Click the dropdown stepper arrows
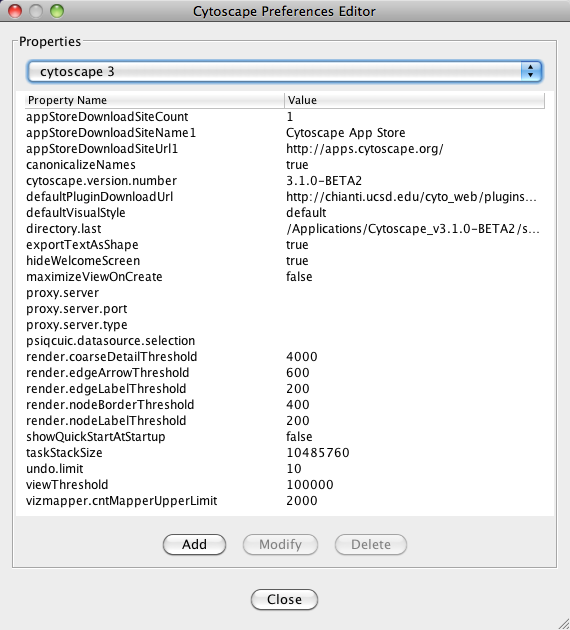 coord(531,72)
